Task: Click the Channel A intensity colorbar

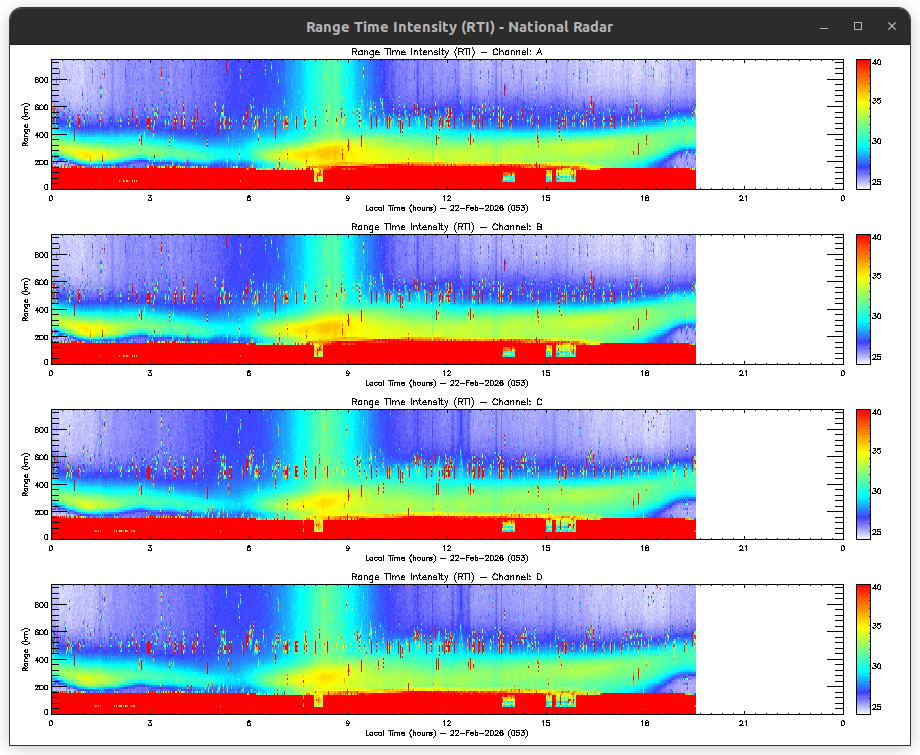Action: pos(862,124)
